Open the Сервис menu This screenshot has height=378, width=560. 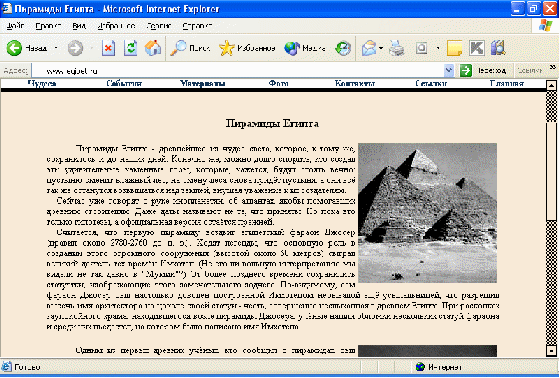[x=159, y=26]
